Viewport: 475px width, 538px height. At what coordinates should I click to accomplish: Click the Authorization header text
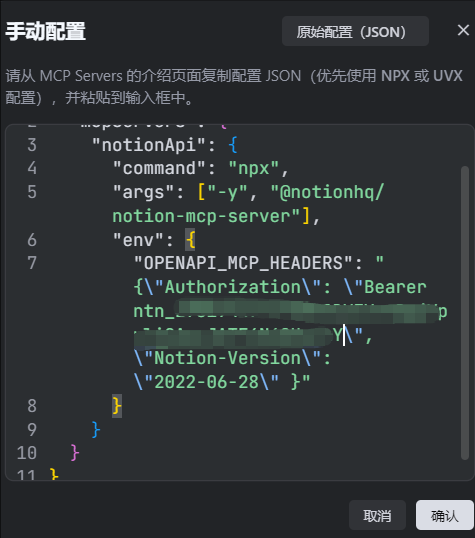tap(233, 287)
